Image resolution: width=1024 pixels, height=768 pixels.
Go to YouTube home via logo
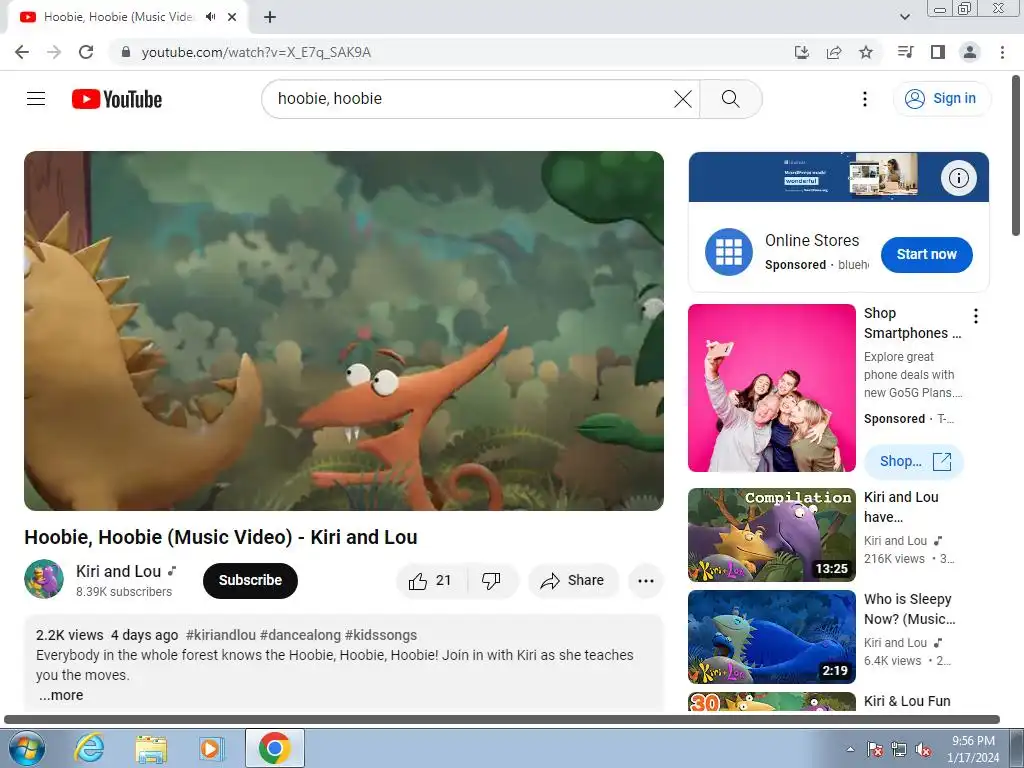117,99
